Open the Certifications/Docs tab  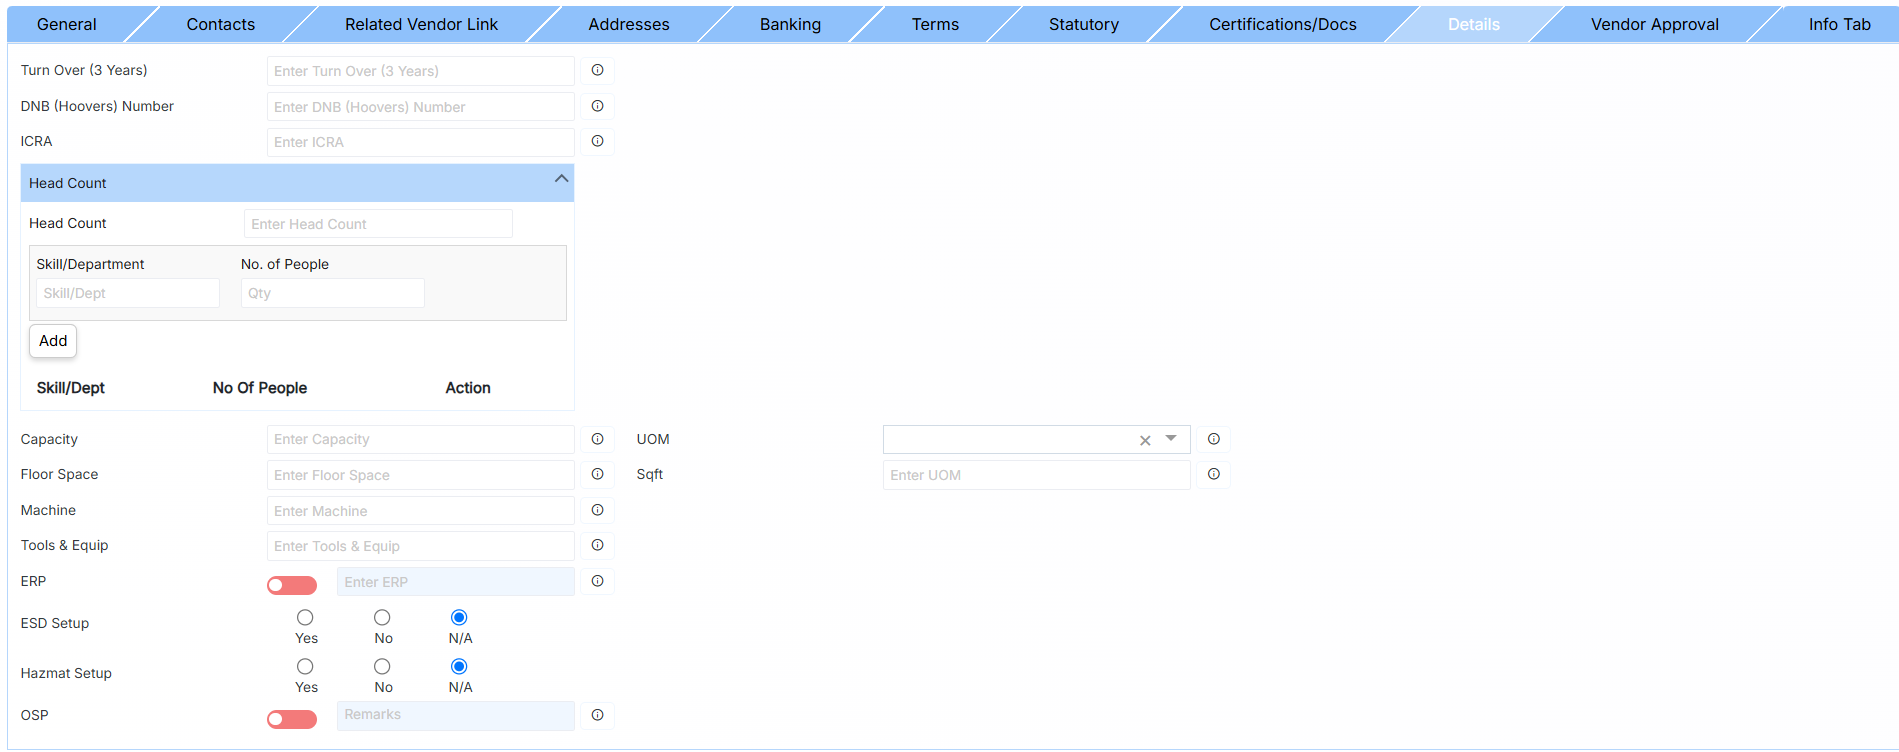tap(1282, 24)
